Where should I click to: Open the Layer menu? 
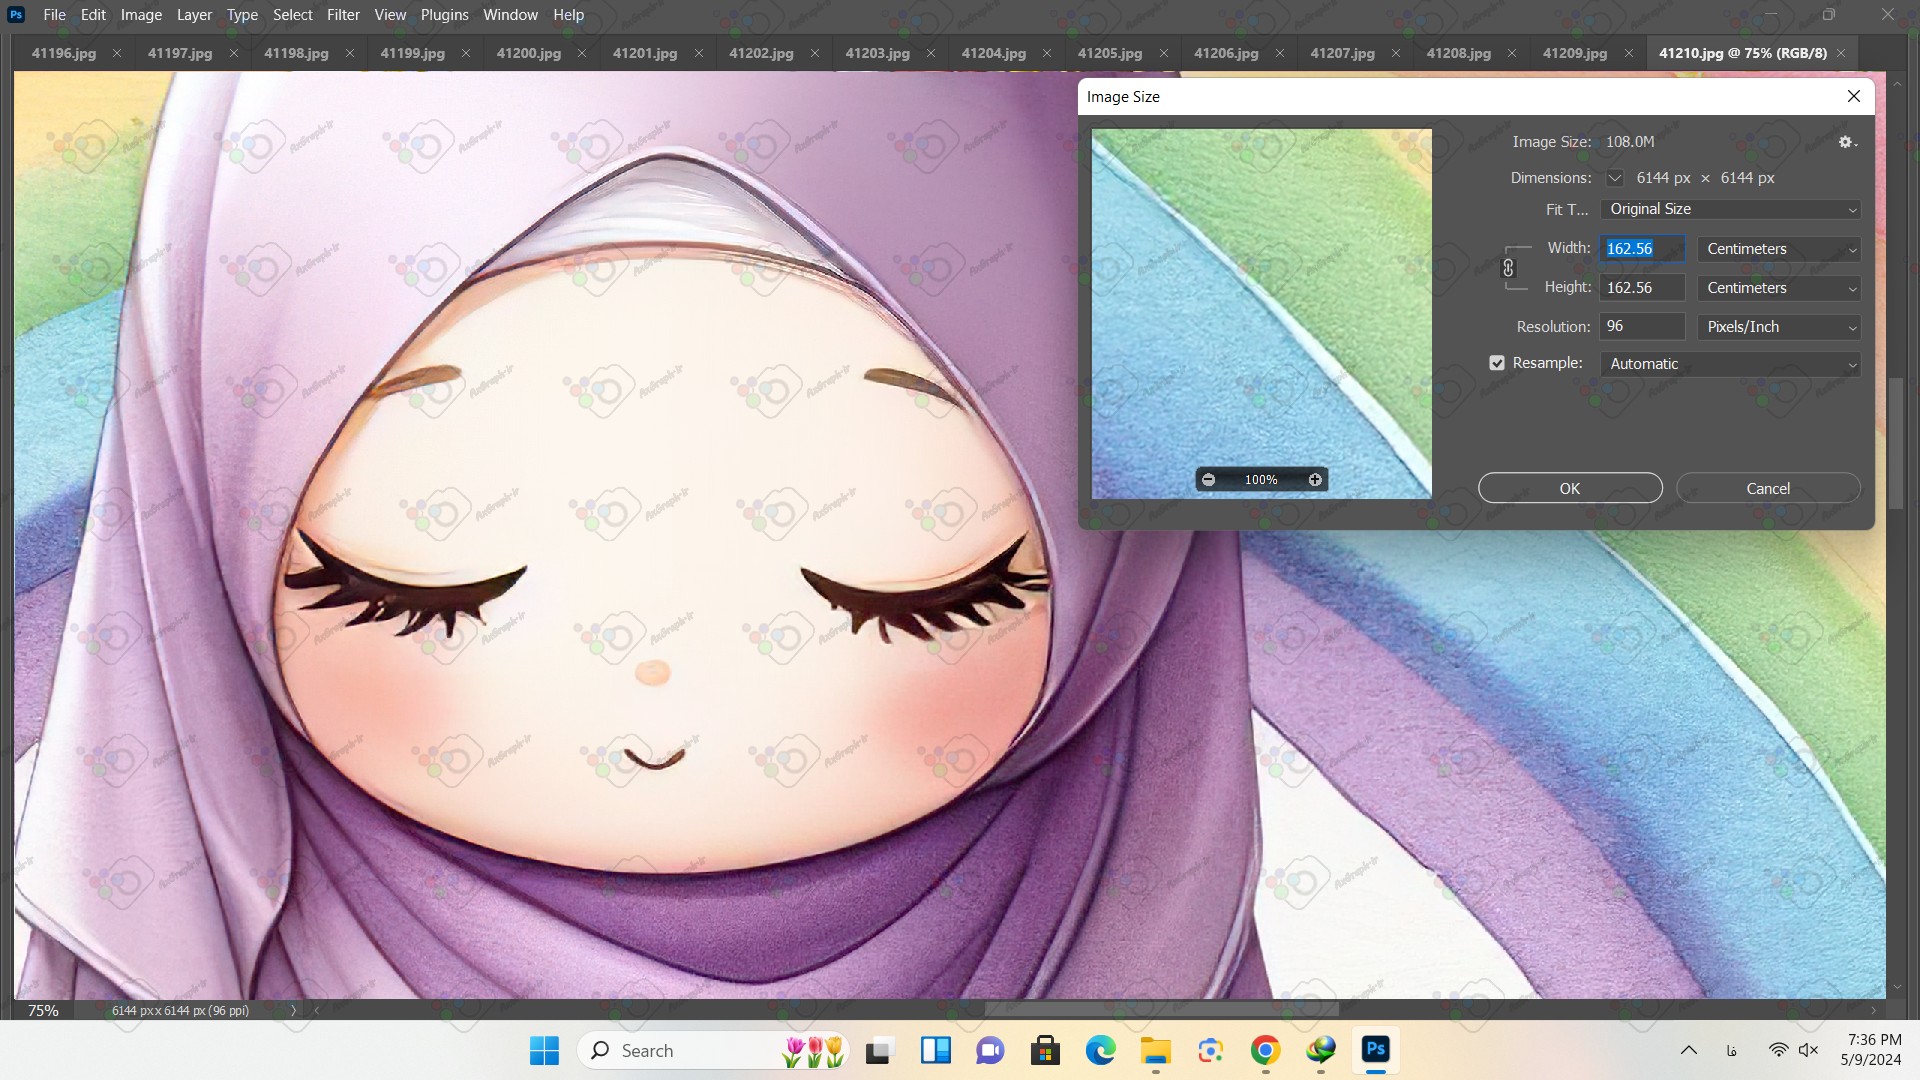[194, 14]
